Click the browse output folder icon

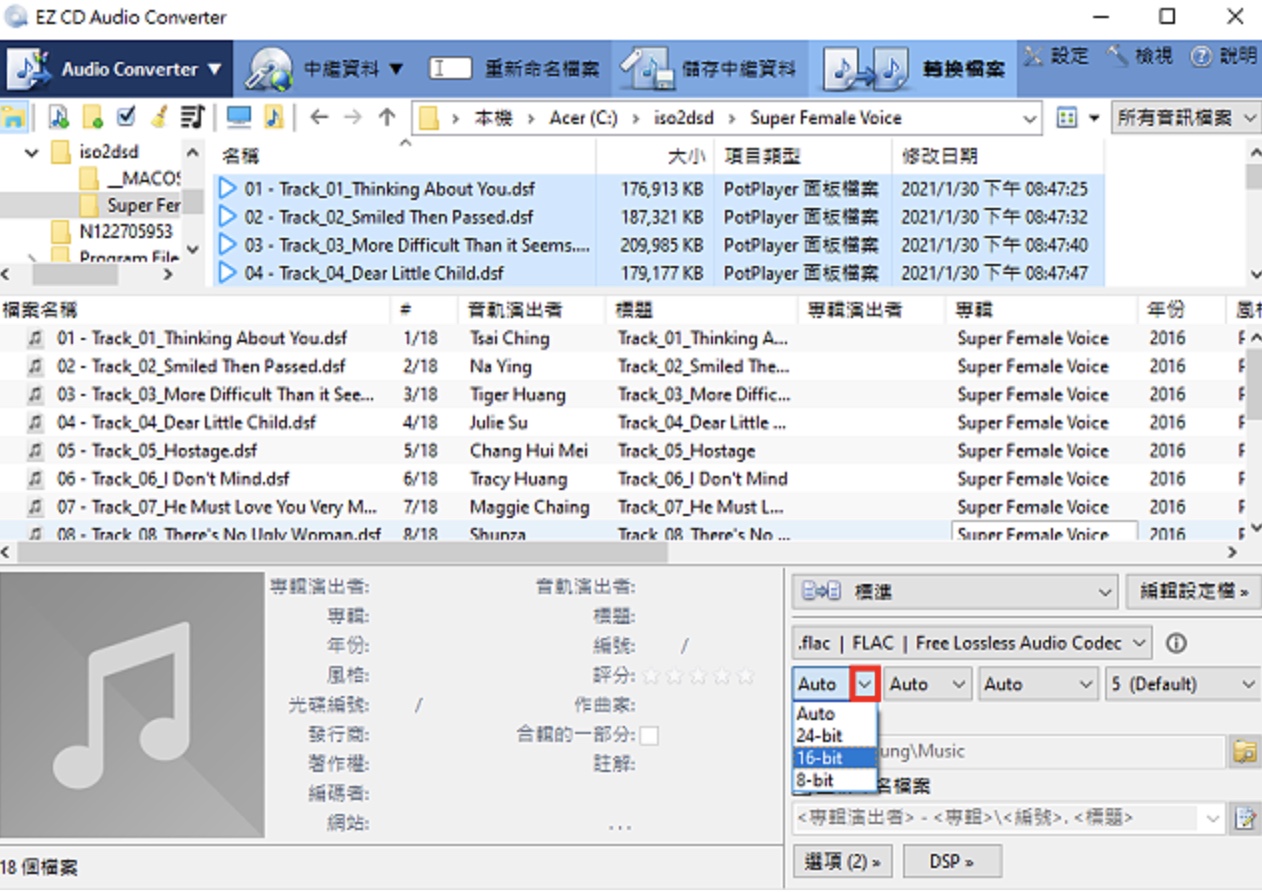click(1244, 751)
